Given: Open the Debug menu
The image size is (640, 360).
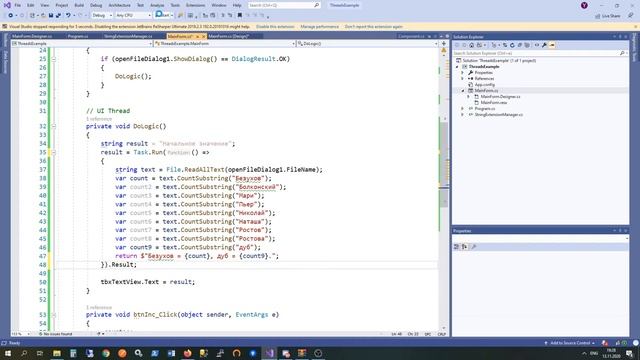Looking at the screenshot, I should point(96,5).
